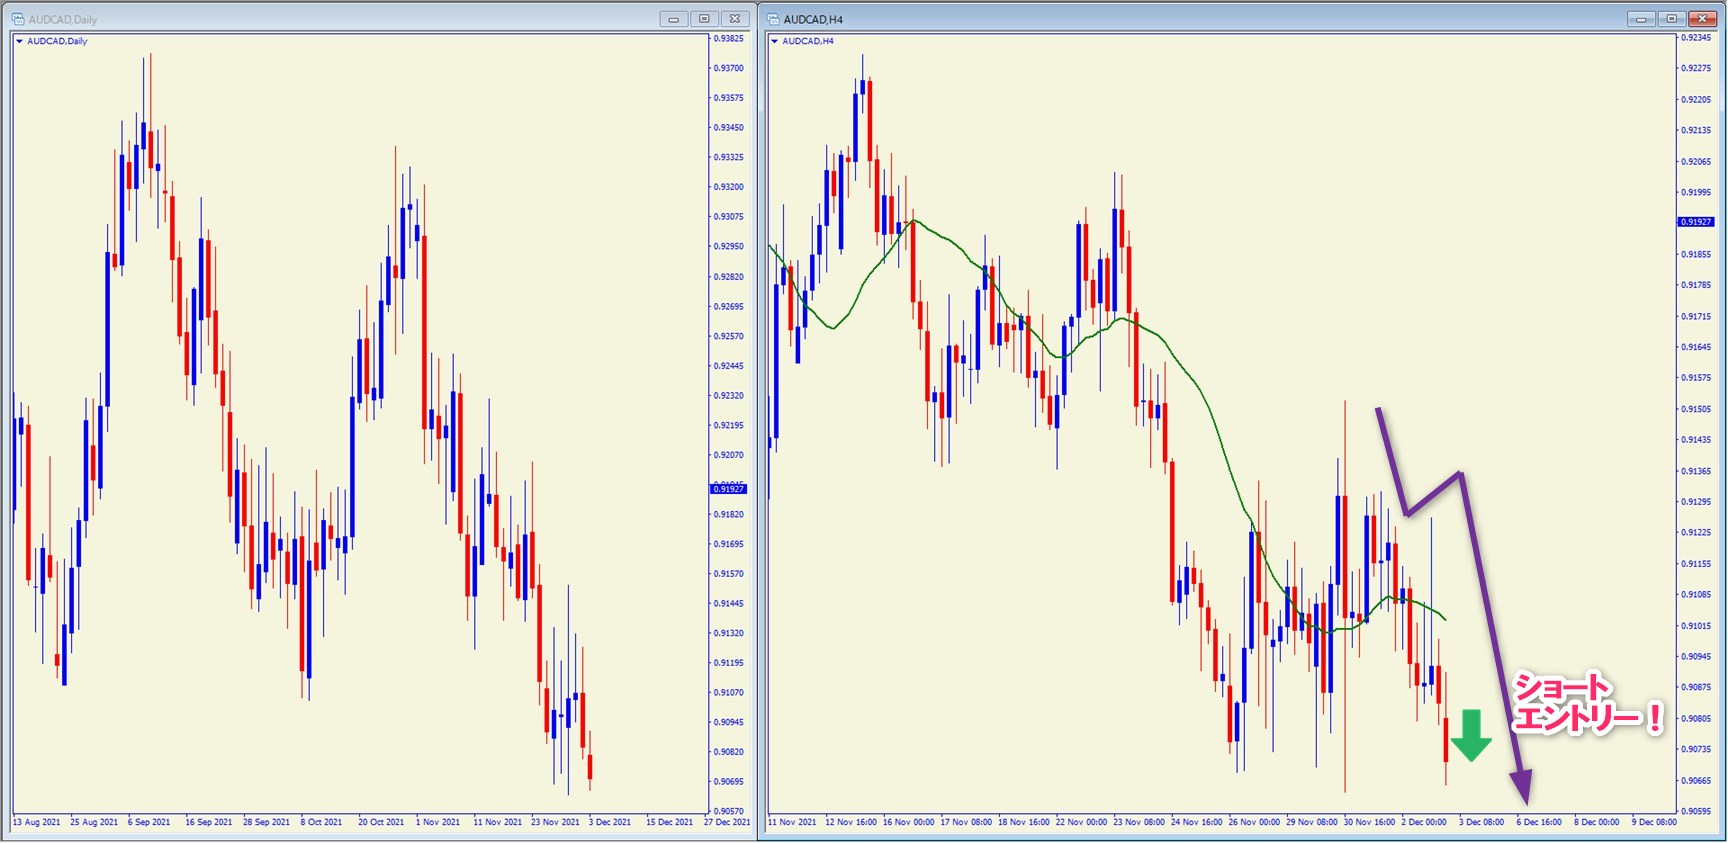Click the 0.91785 price level on H4 axis
The width and height of the screenshot is (1728, 843).
(1697, 285)
